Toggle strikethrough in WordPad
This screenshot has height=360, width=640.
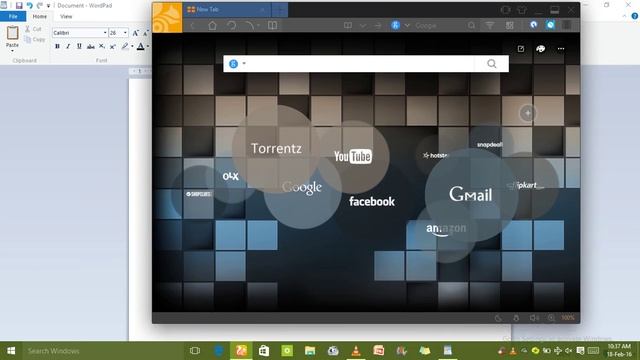(91, 47)
